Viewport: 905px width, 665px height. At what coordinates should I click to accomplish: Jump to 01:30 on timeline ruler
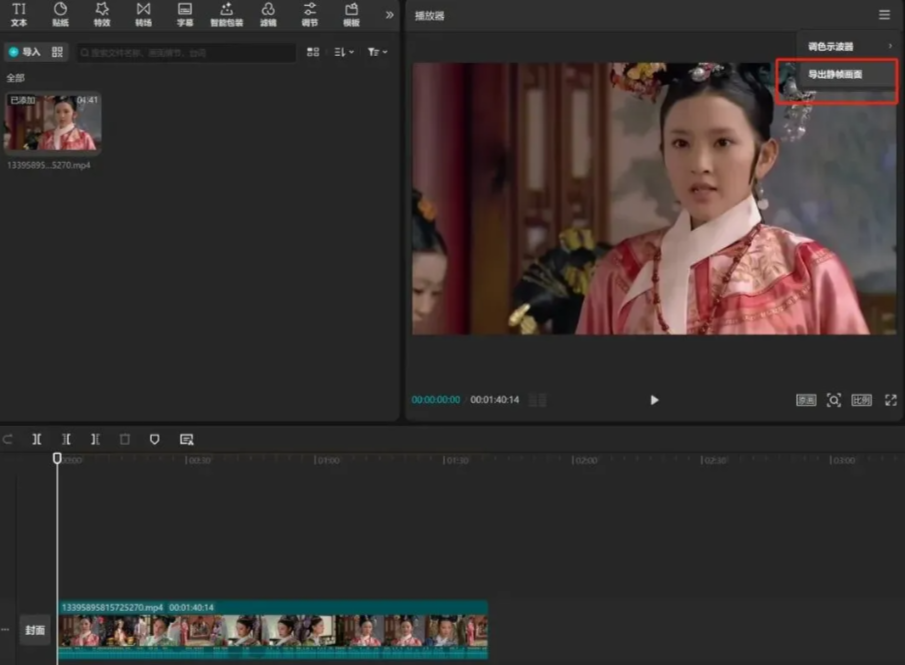[x=456, y=460]
